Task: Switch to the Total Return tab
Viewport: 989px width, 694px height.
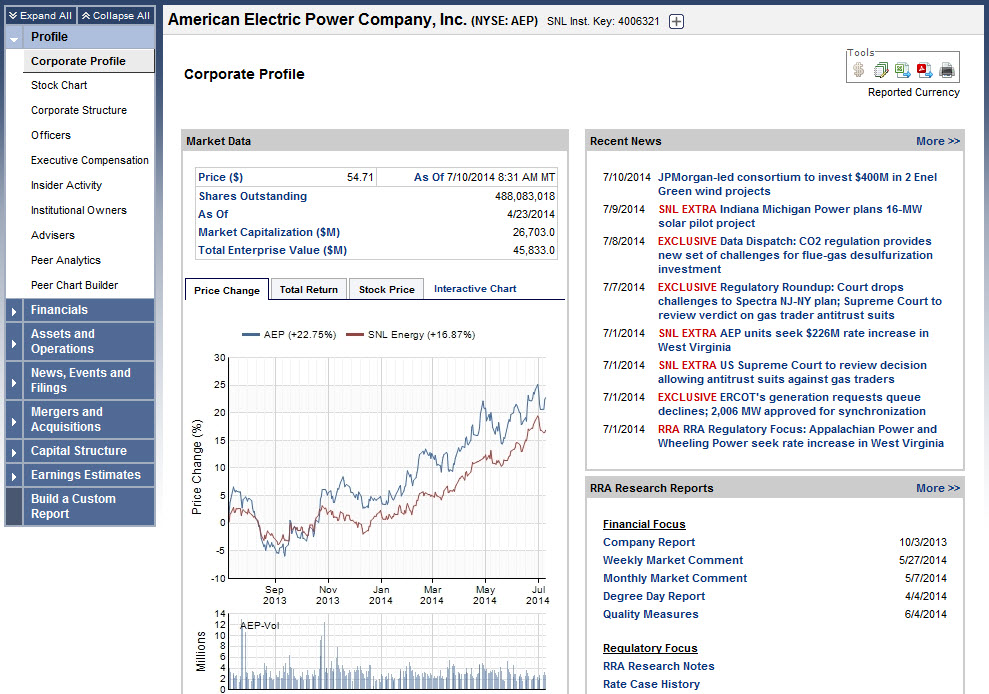Action: point(308,289)
